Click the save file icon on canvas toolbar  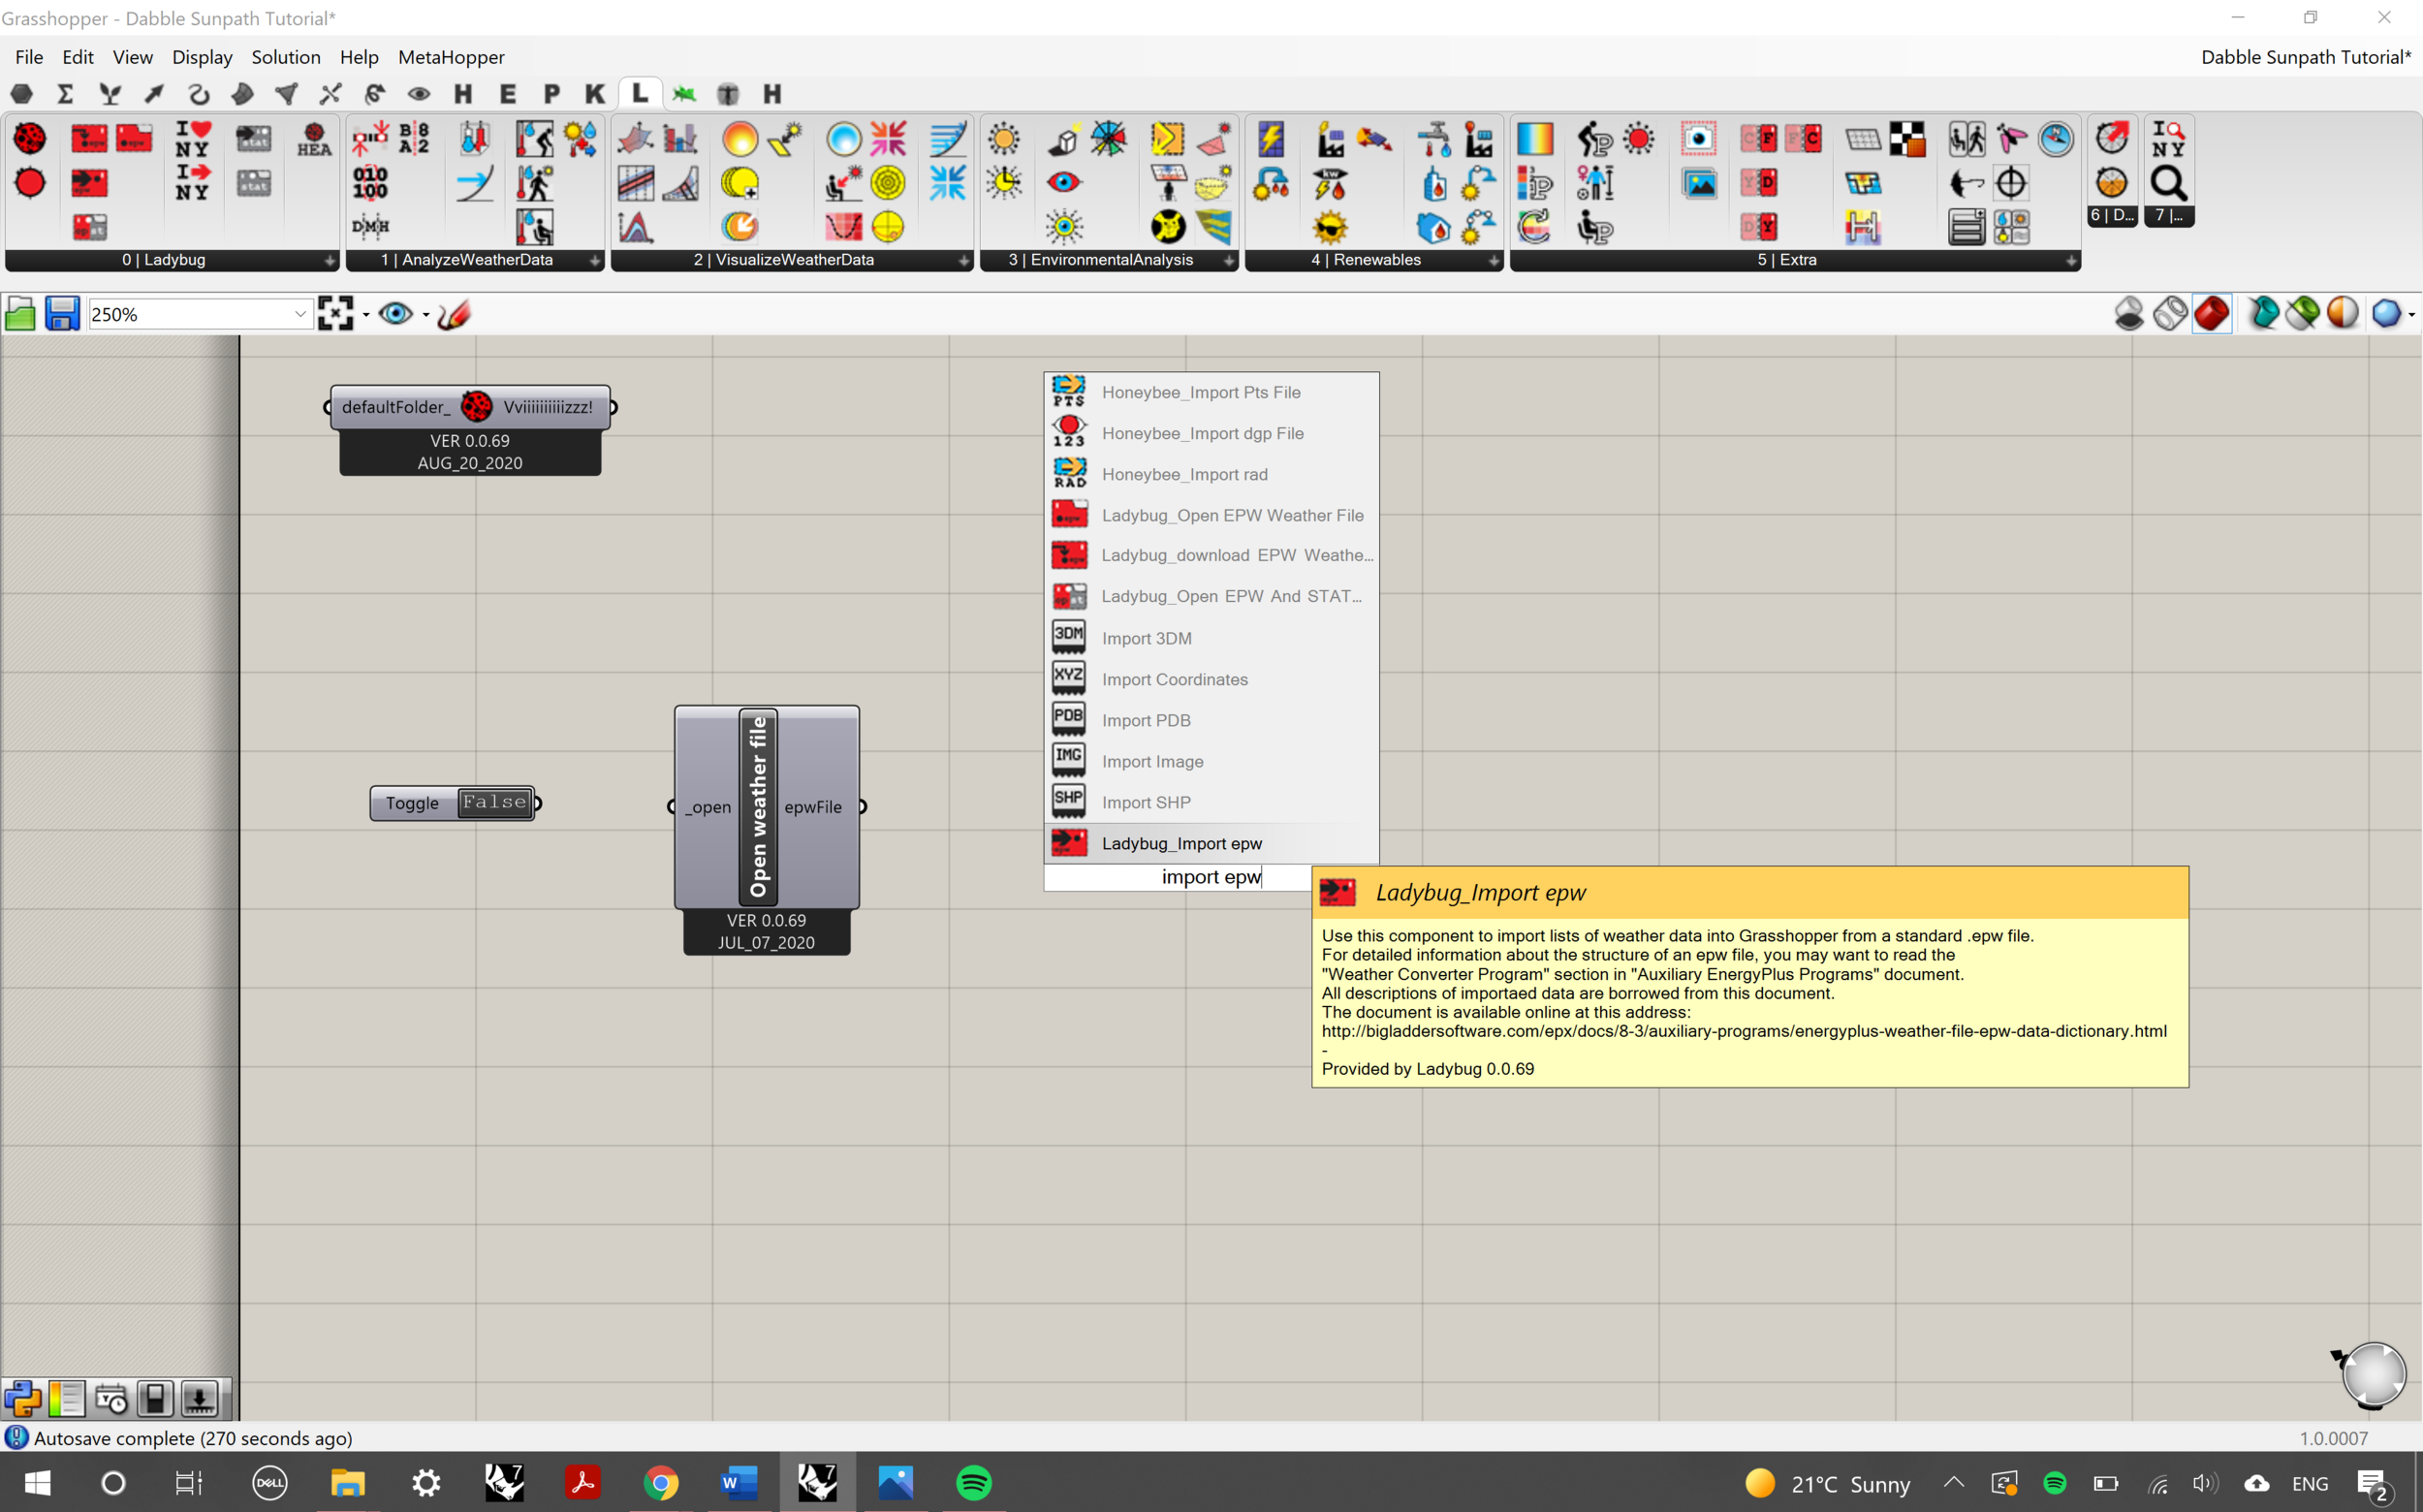tap(62, 314)
